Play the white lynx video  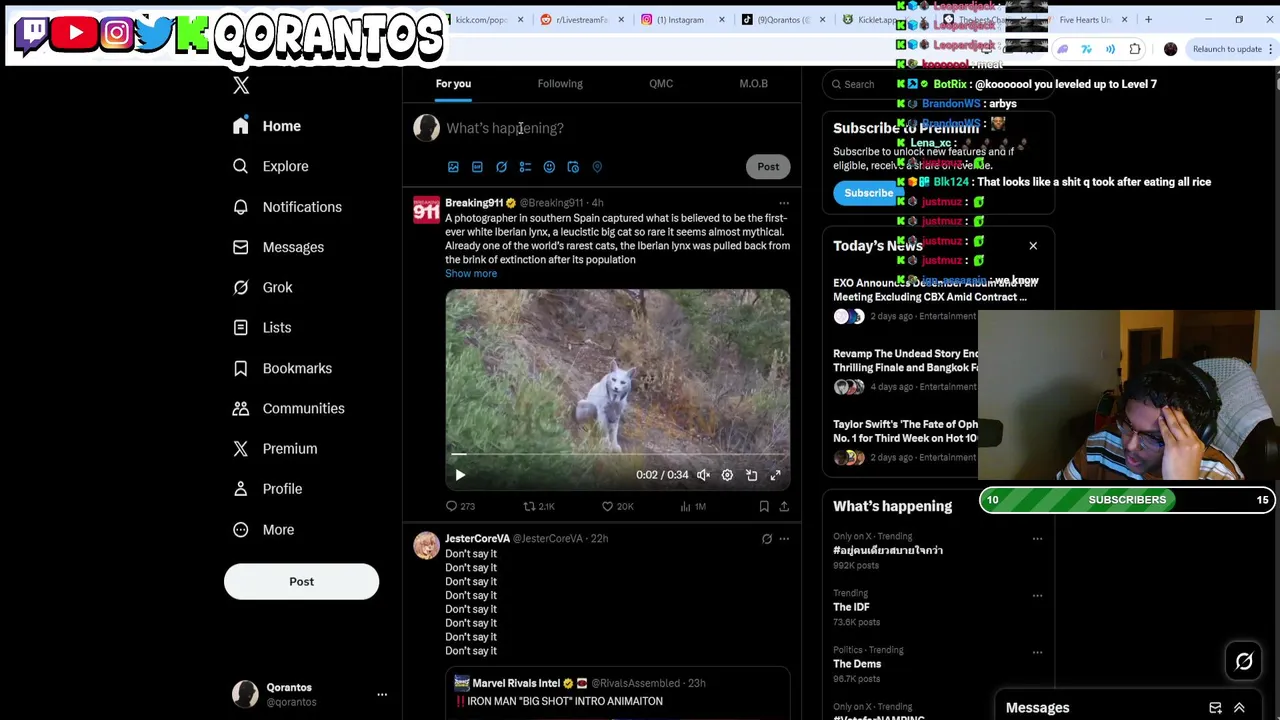[460, 475]
